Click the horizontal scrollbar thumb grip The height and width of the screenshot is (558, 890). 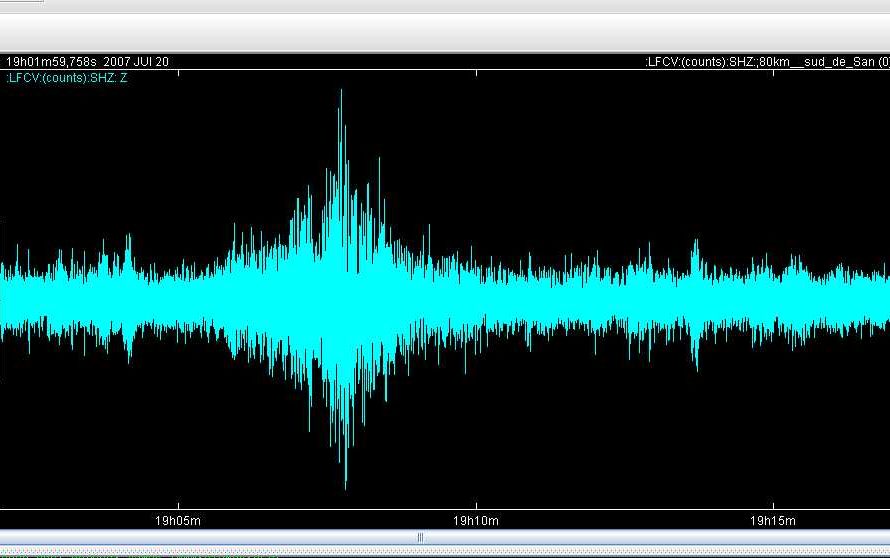click(420, 537)
